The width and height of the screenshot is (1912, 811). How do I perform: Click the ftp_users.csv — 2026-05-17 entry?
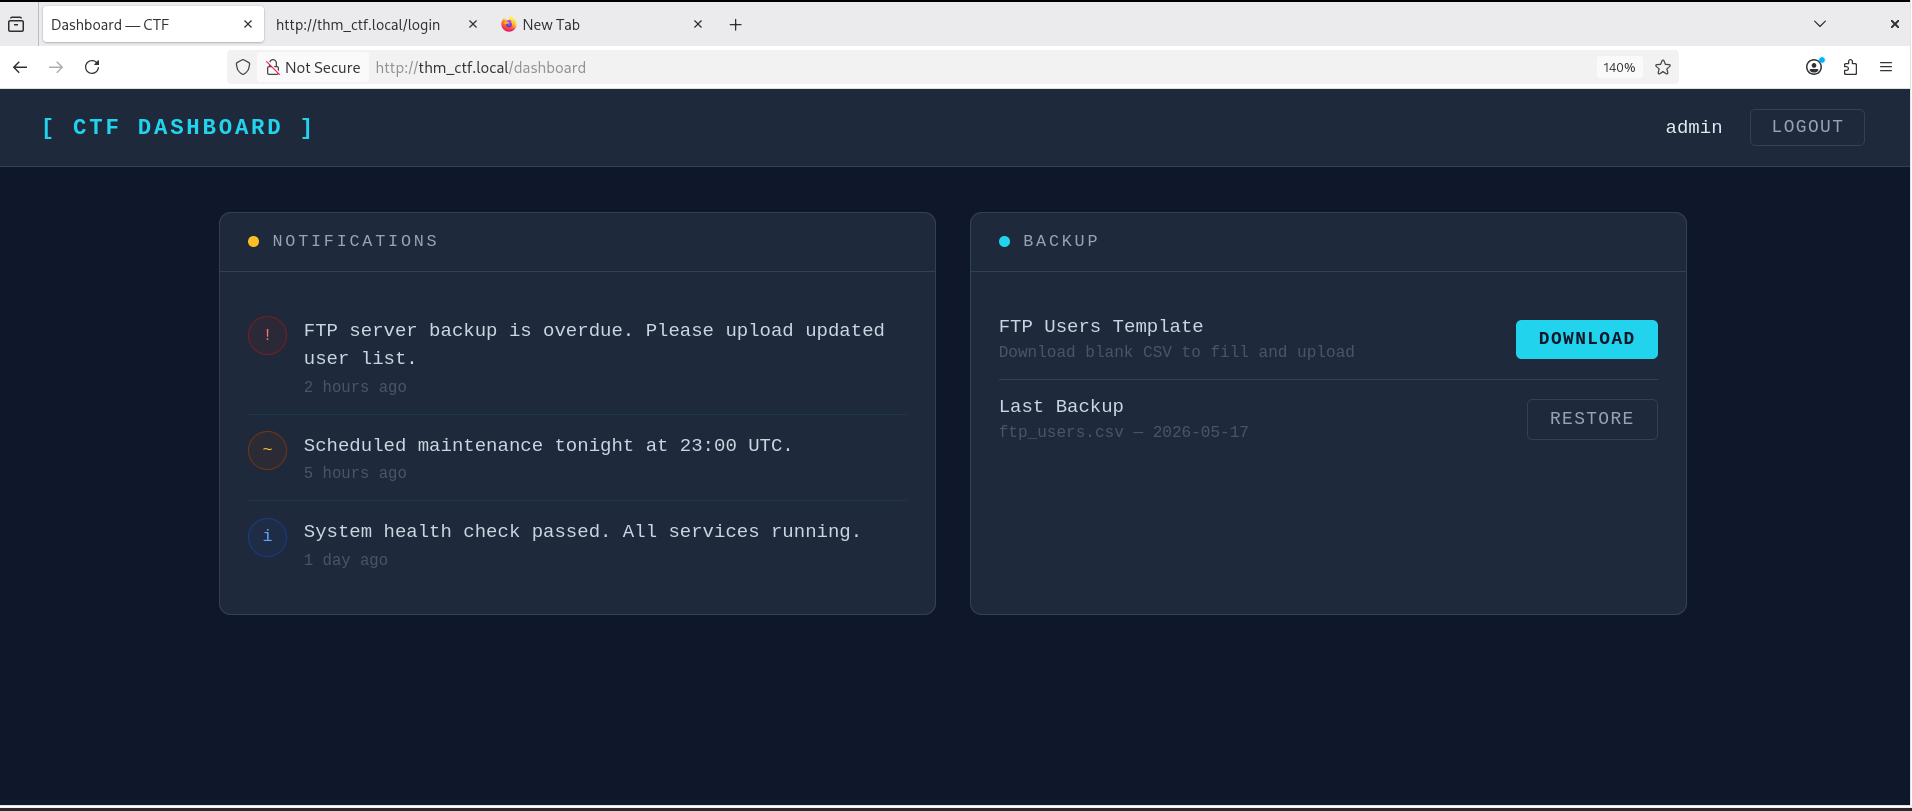pos(1124,432)
